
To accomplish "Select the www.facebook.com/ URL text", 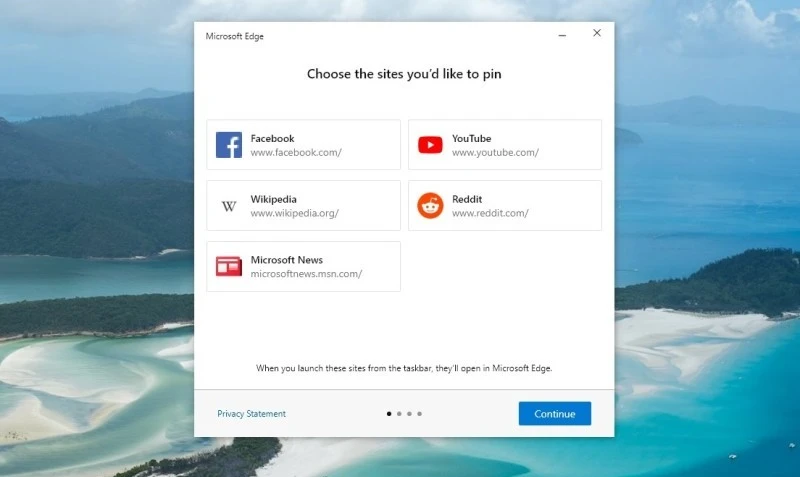I will click(x=296, y=153).
